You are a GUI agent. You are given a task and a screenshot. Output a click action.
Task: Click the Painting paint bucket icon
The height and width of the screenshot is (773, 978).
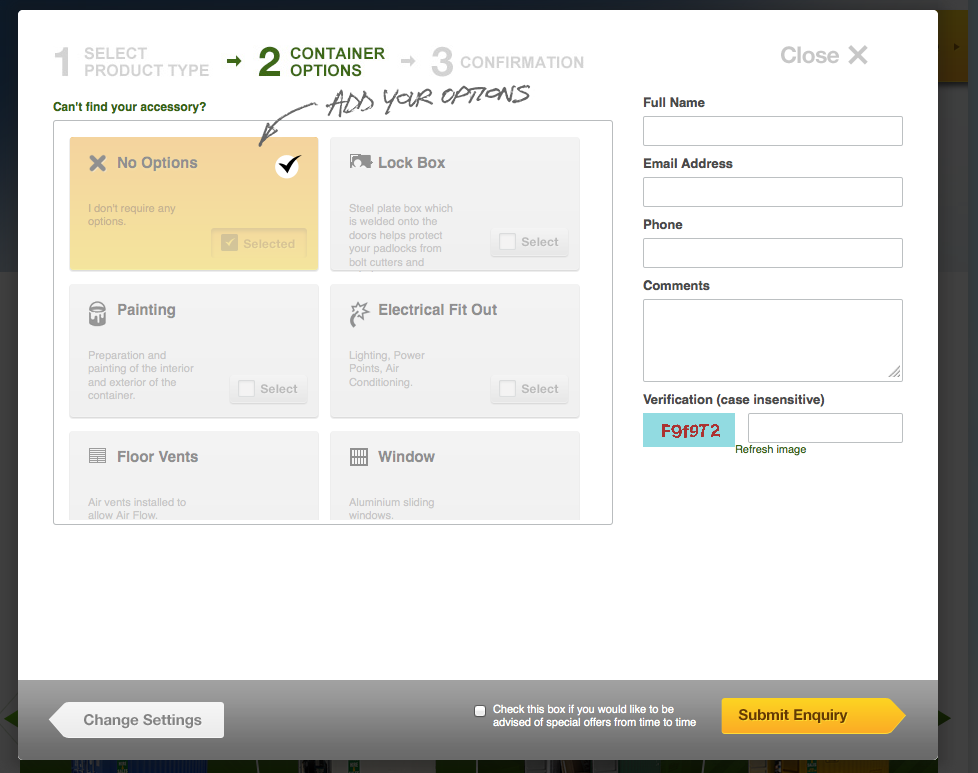pos(97,313)
